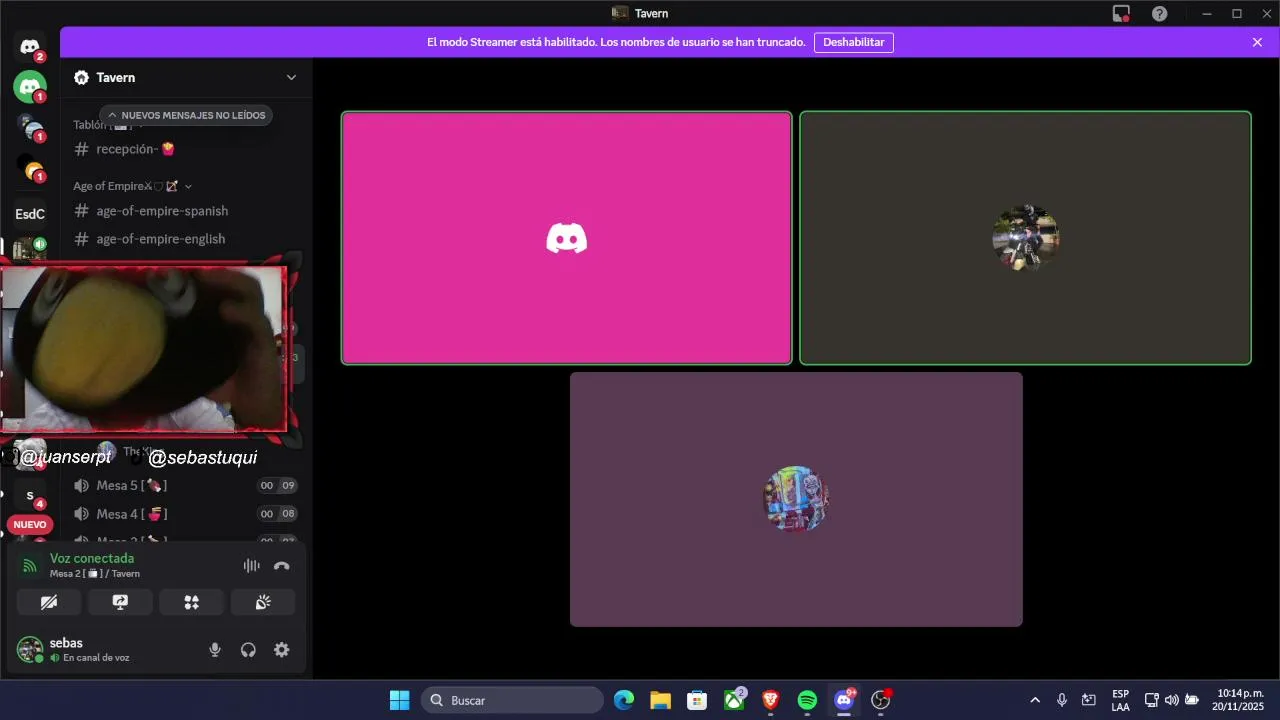This screenshot has height=720, width=1280.
Task: Disconnect from voice with hang-up icon
Action: [x=282, y=566]
